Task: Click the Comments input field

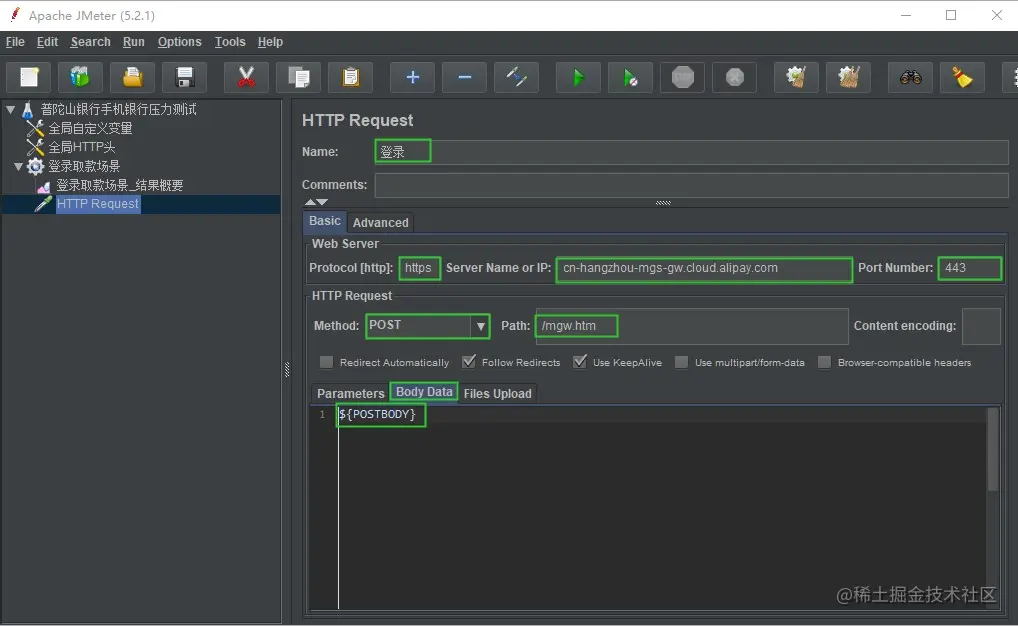Action: pyautogui.click(x=691, y=185)
